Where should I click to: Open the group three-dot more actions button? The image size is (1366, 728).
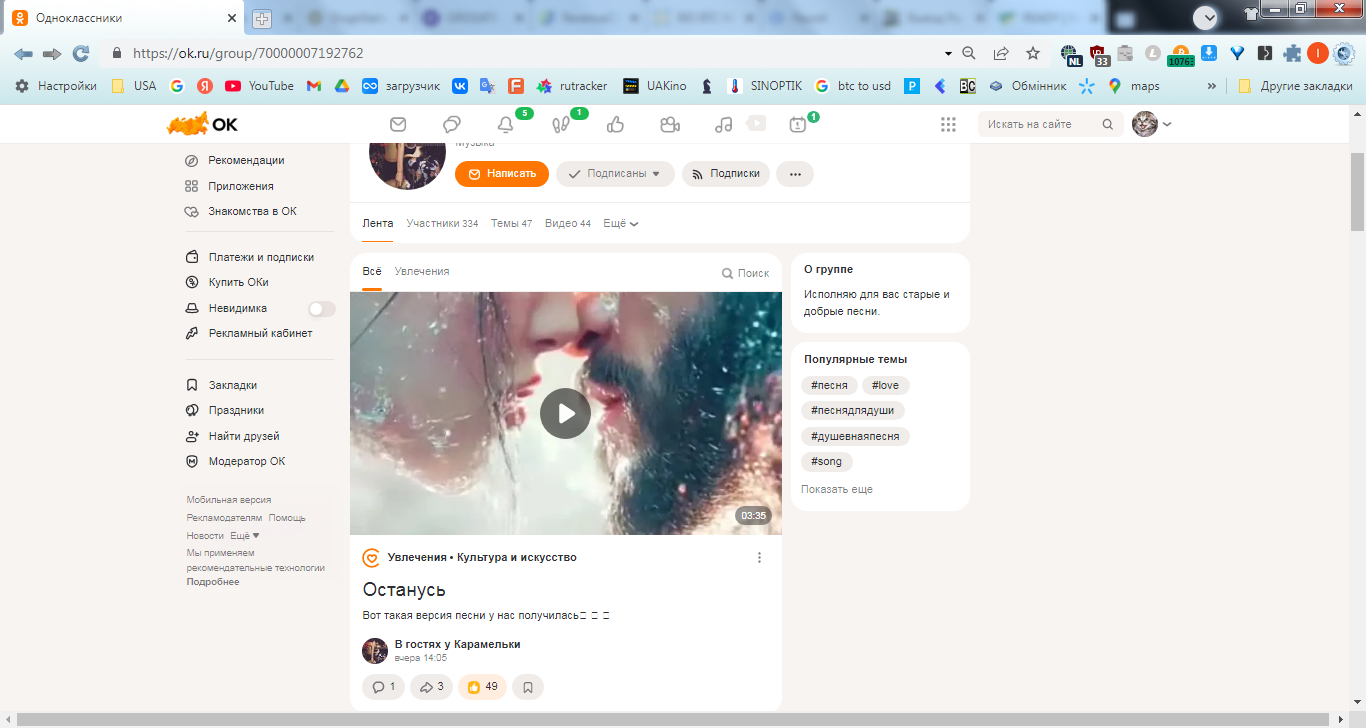tap(795, 174)
